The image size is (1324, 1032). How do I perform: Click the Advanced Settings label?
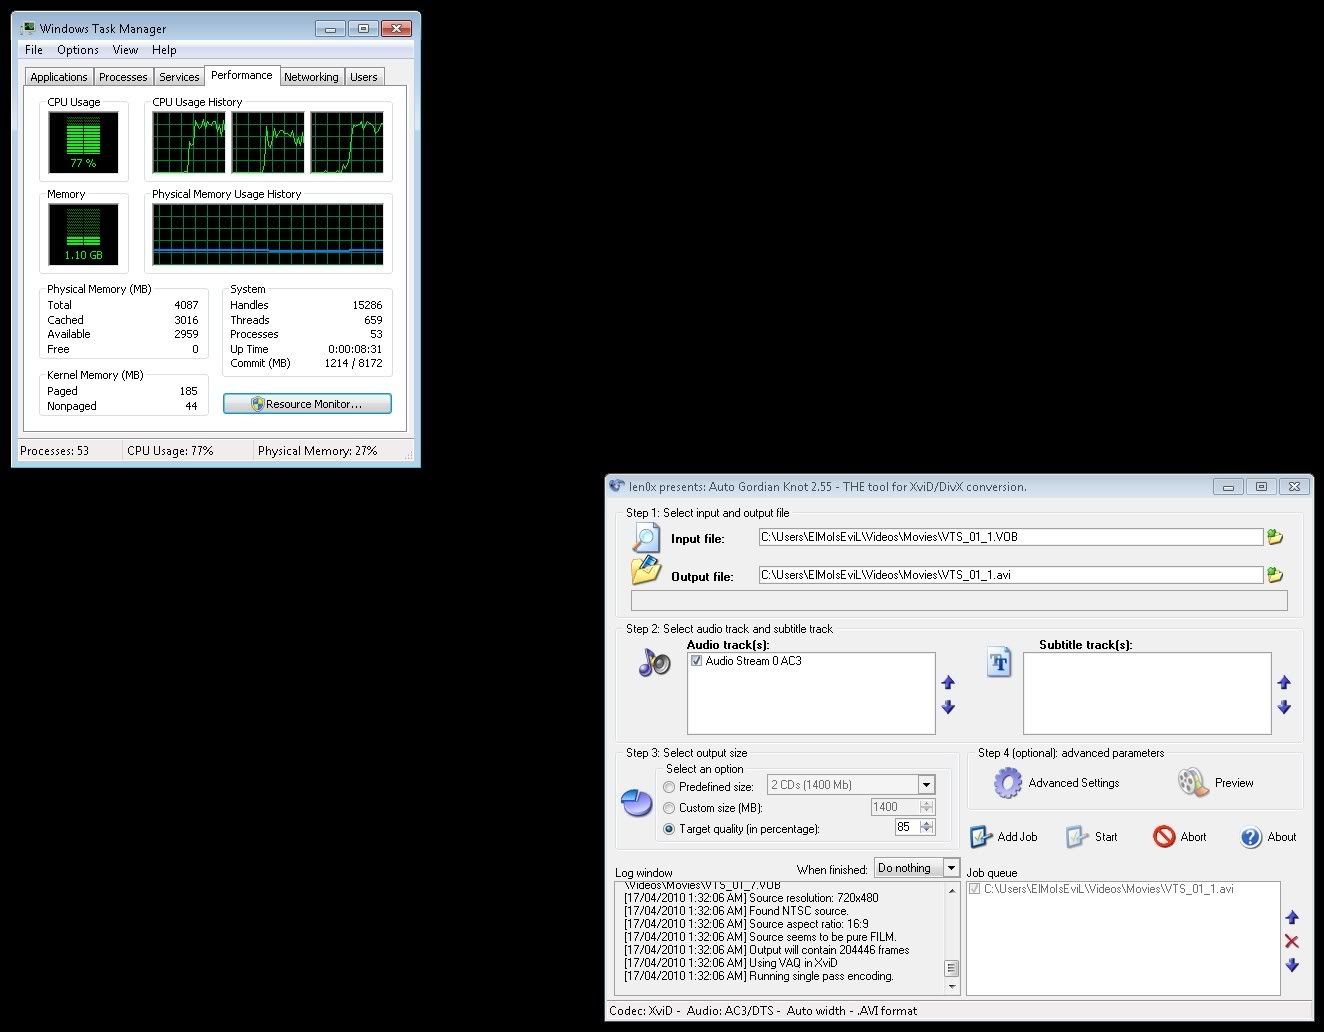click(x=1074, y=783)
